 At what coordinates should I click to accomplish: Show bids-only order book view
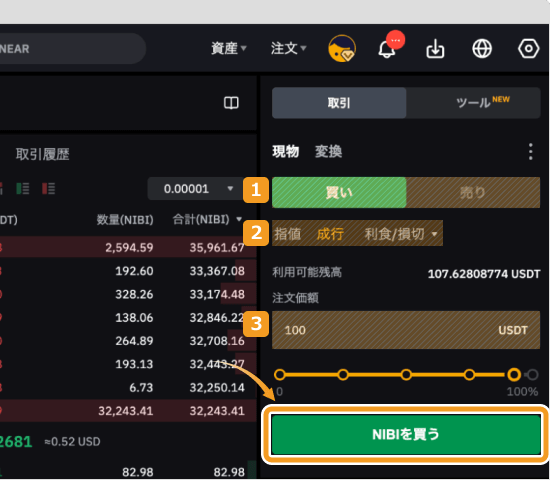23,188
